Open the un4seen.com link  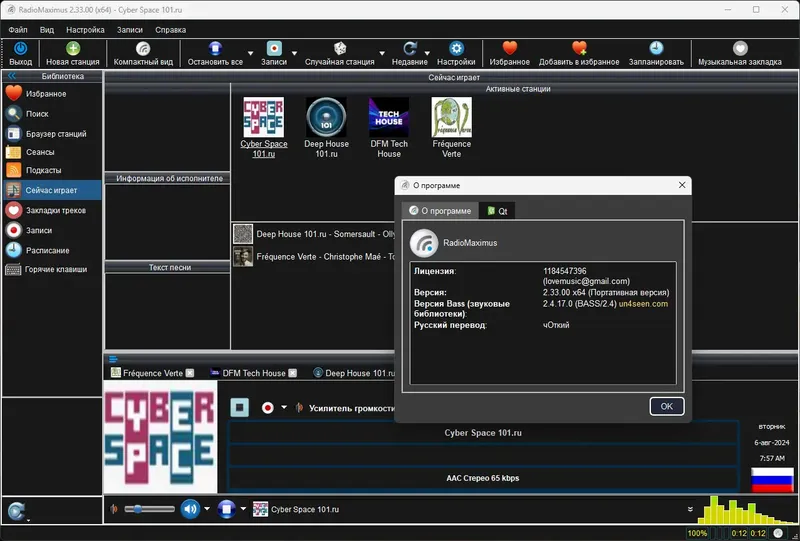click(643, 304)
